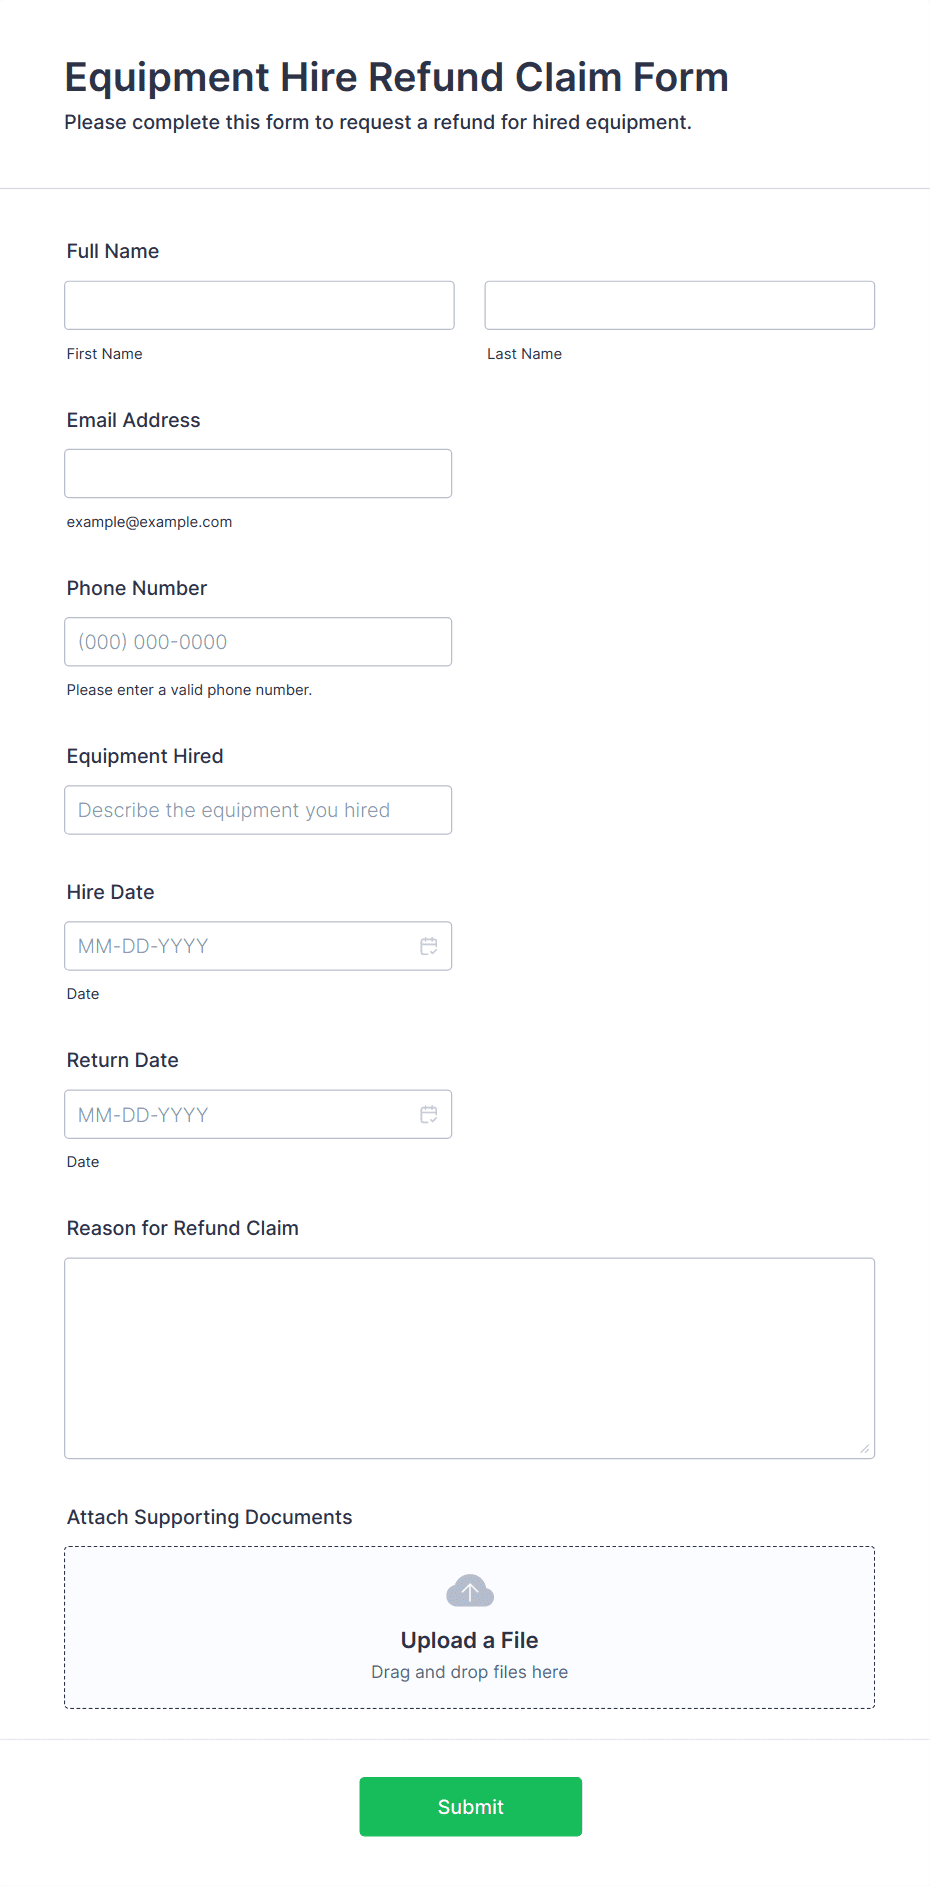Click the "Full Name" field label
The height and width of the screenshot is (1886, 930).
point(113,251)
